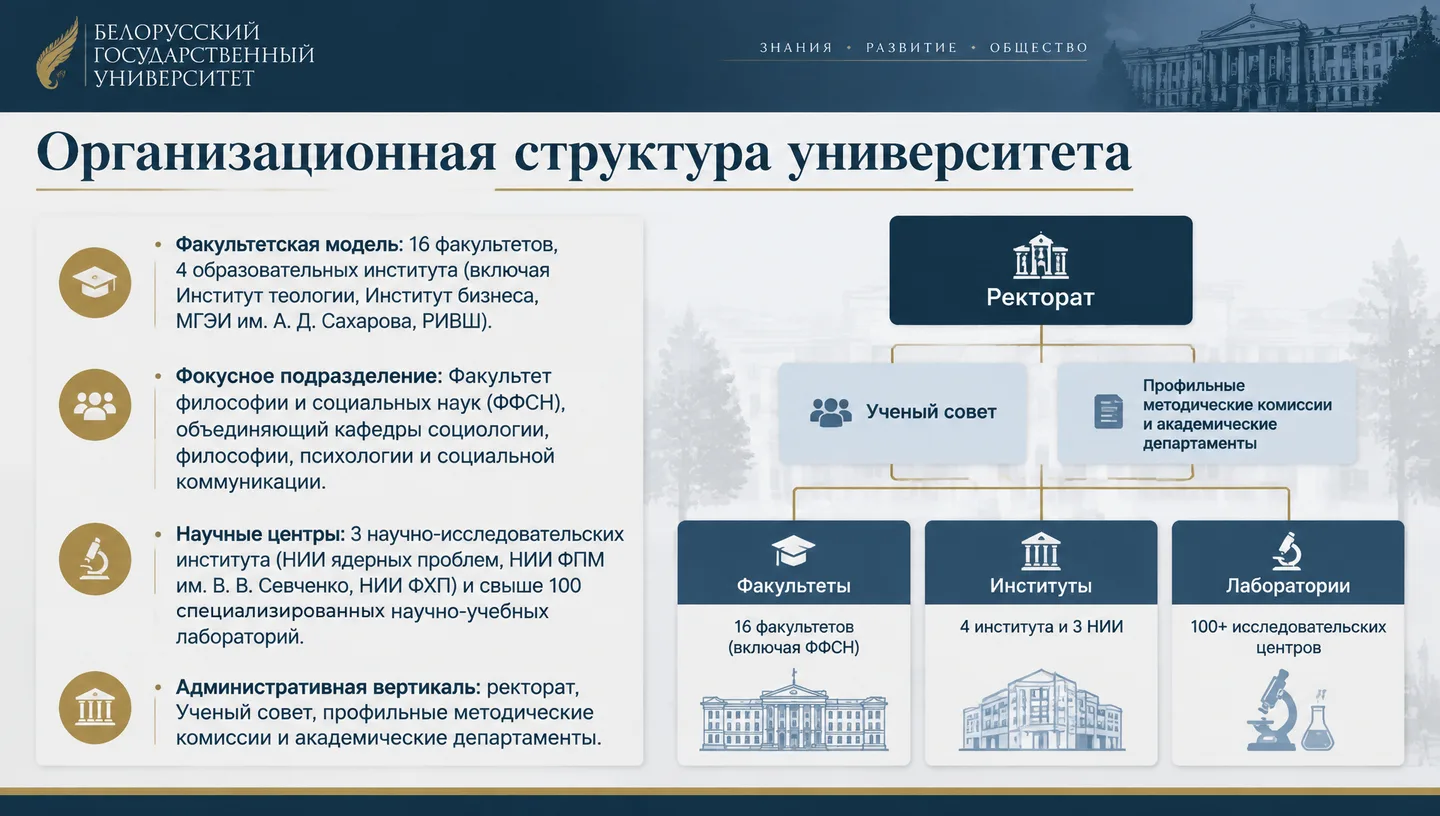
Task: Click the Институты card header label
Action: pyautogui.click(x=1041, y=586)
